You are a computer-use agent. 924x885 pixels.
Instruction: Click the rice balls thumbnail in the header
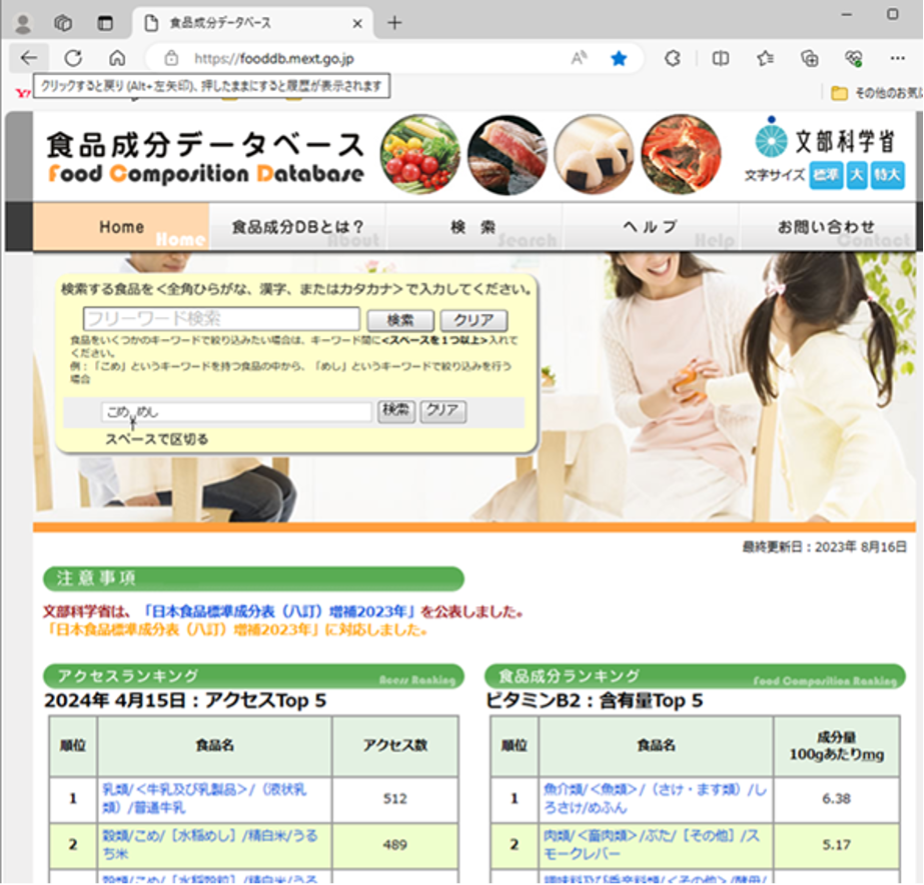pyautogui.click(x=594, y=154)
